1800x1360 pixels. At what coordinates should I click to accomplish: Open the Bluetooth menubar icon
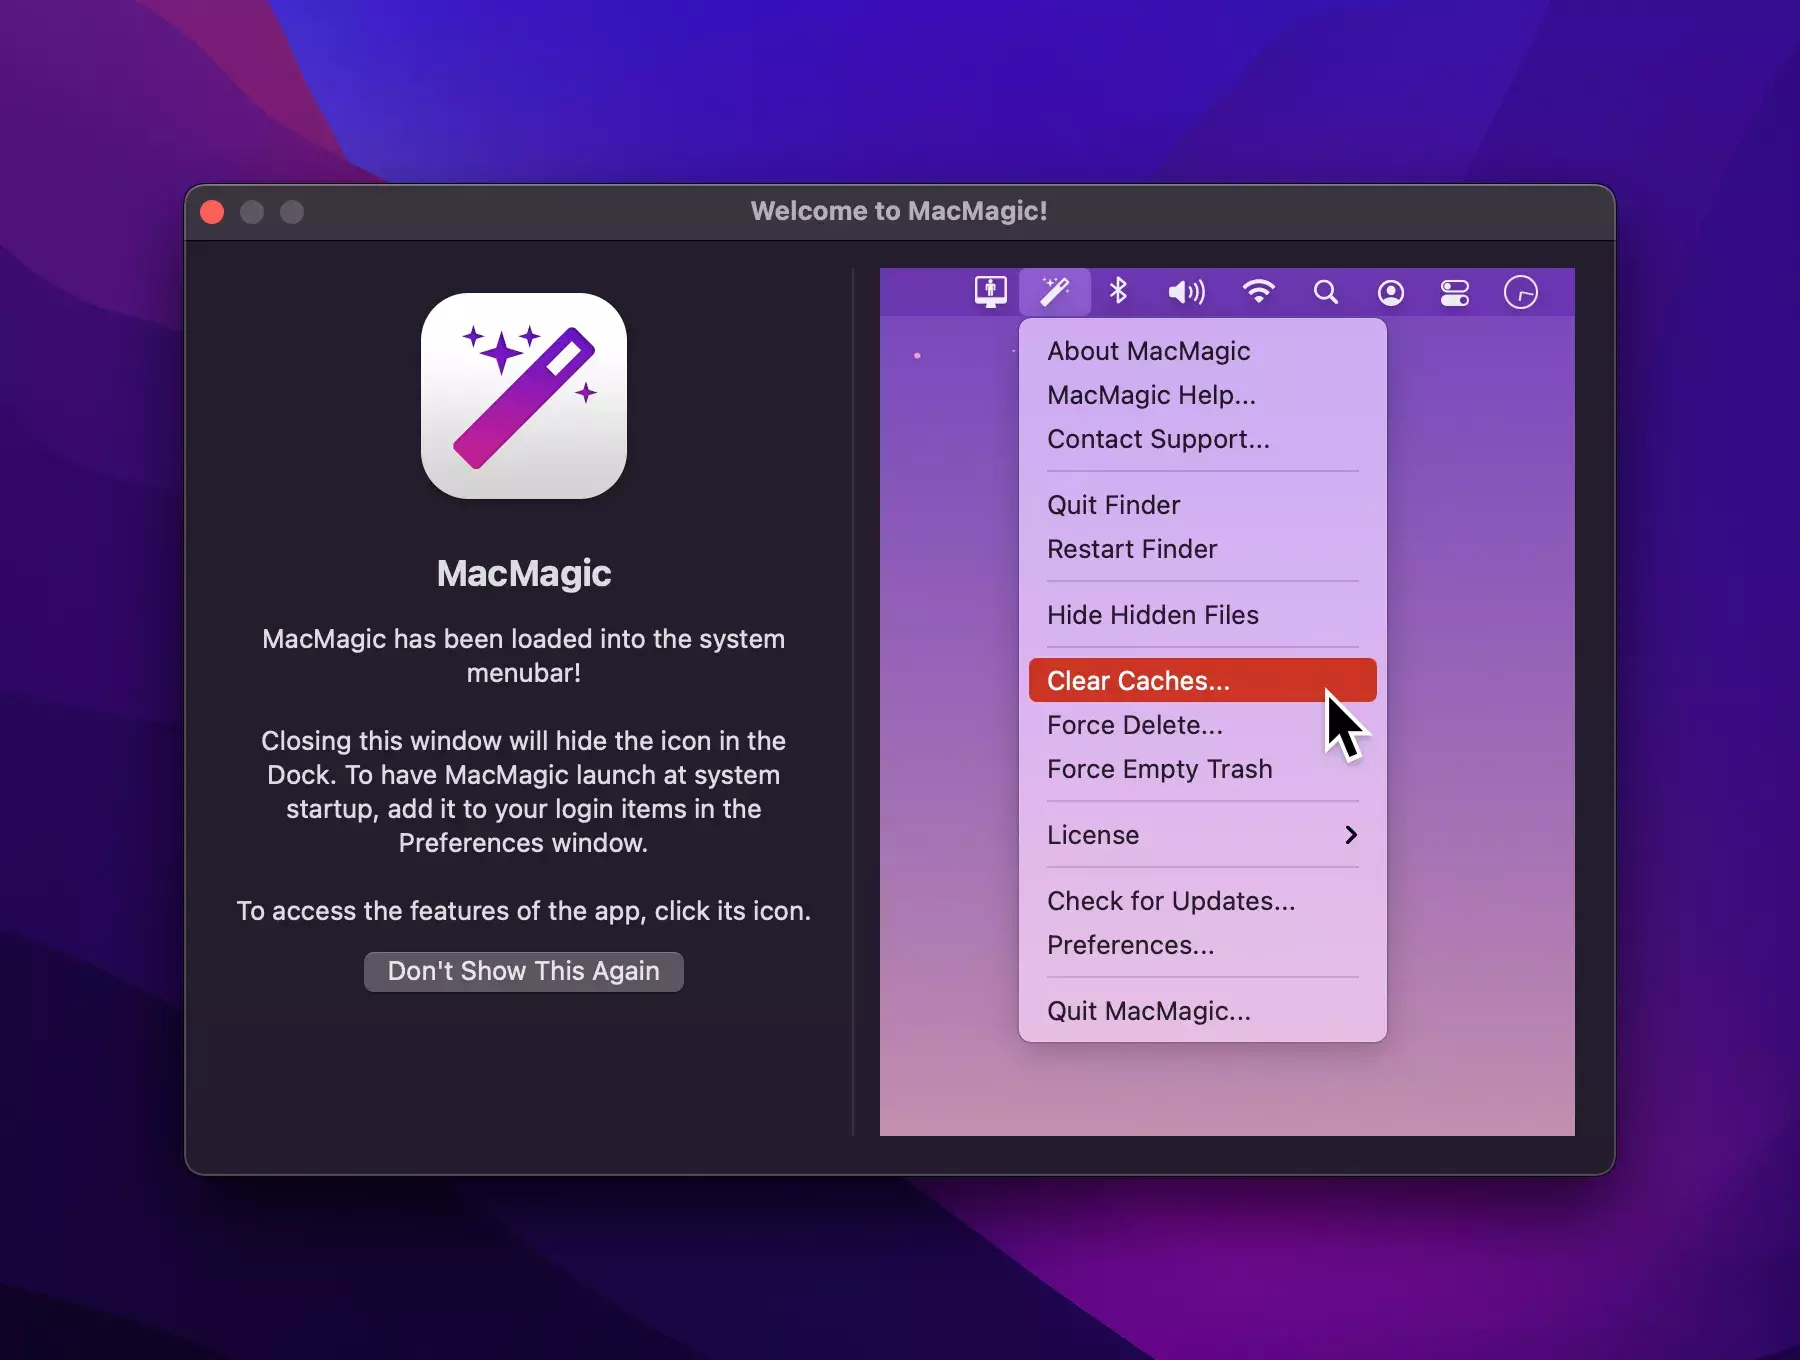click(1118, 292)
